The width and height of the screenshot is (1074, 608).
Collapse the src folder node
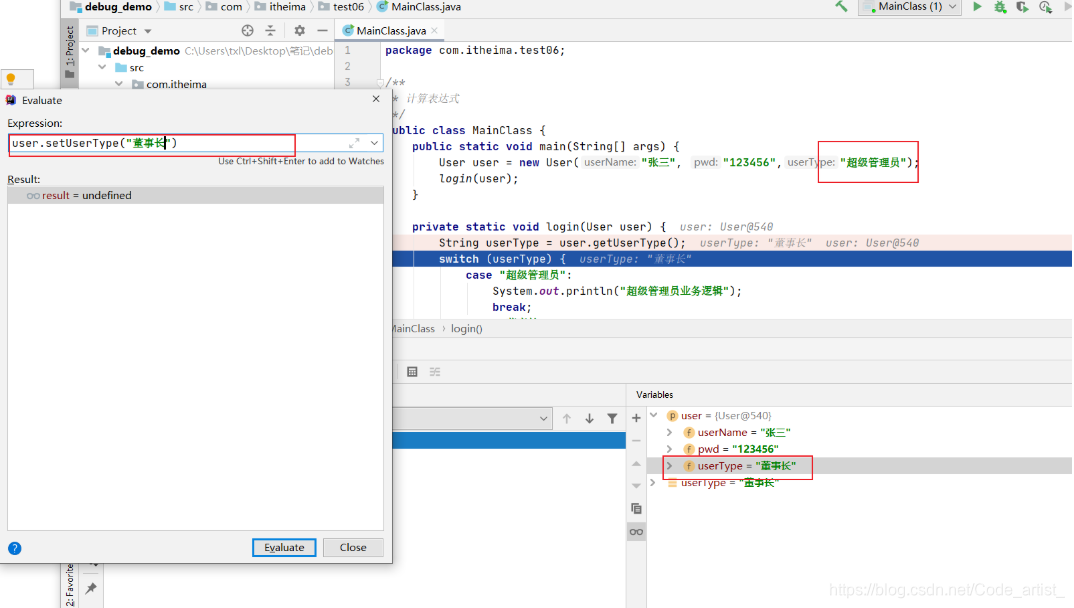click(102, 68)
